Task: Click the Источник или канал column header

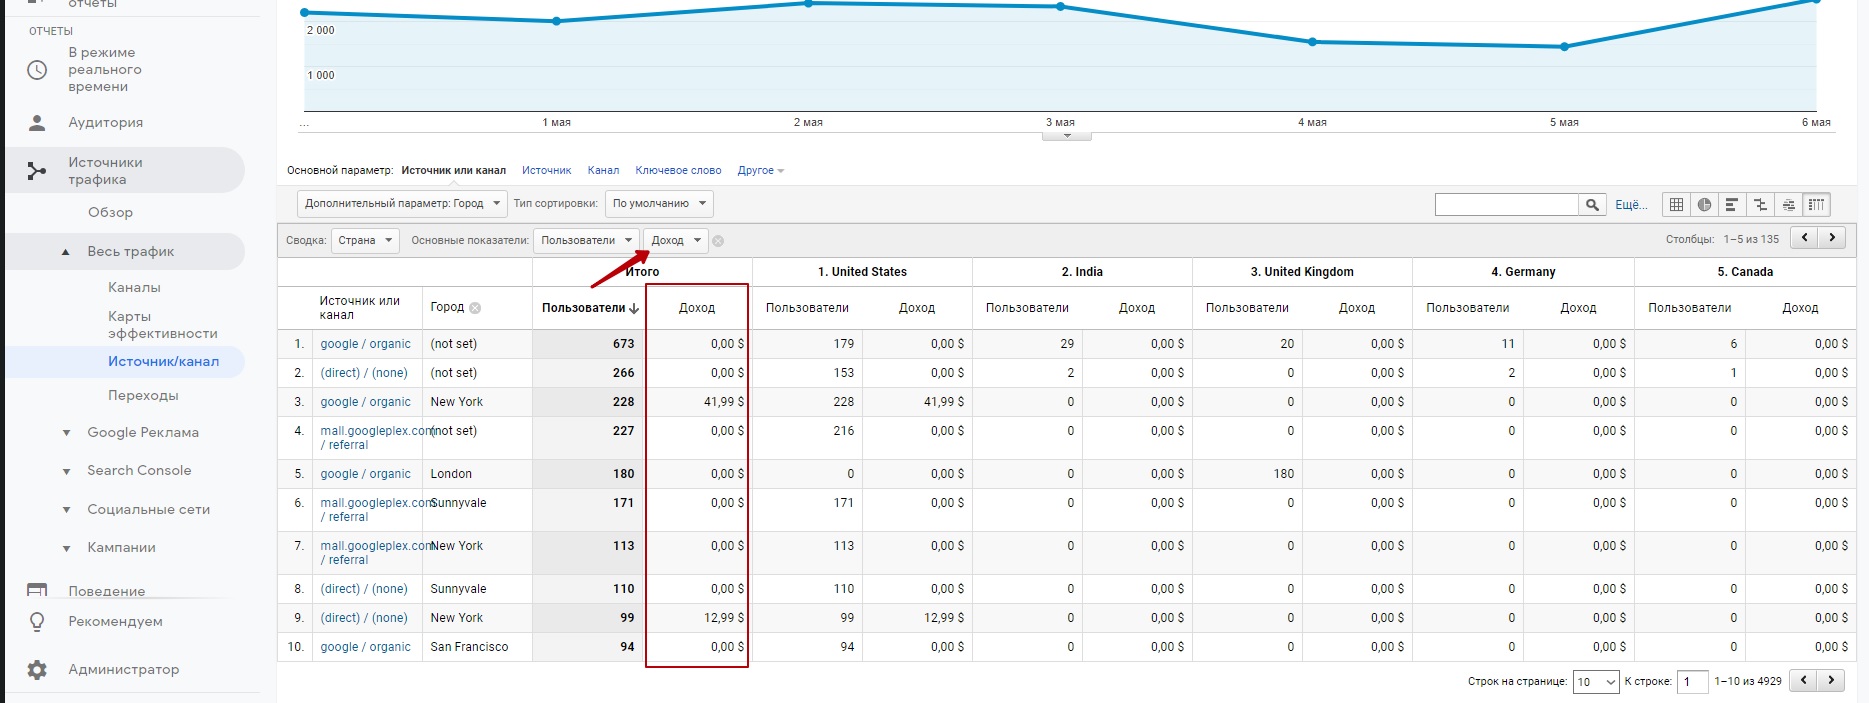Action: (x=359, y=308)
